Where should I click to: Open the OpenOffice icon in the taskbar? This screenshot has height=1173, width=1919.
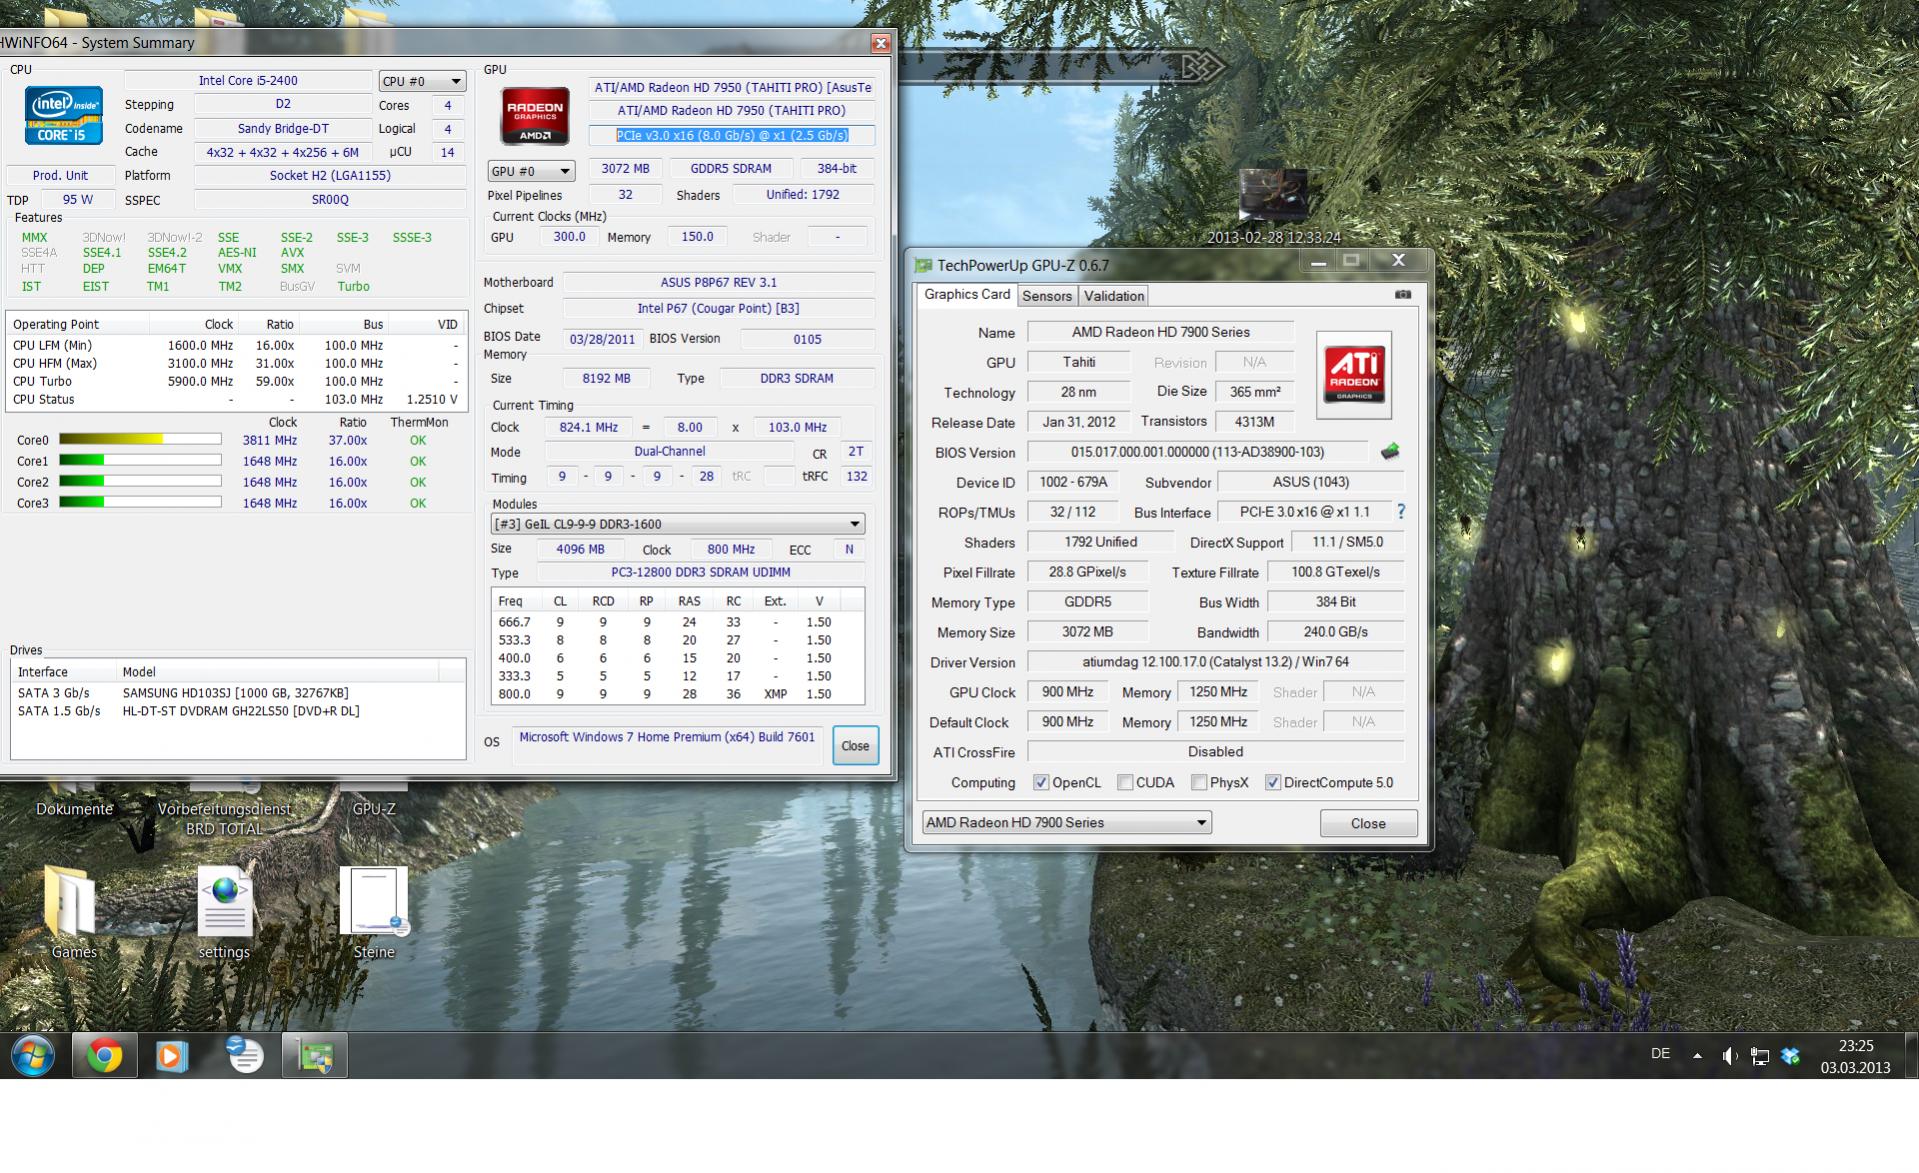244,1056
